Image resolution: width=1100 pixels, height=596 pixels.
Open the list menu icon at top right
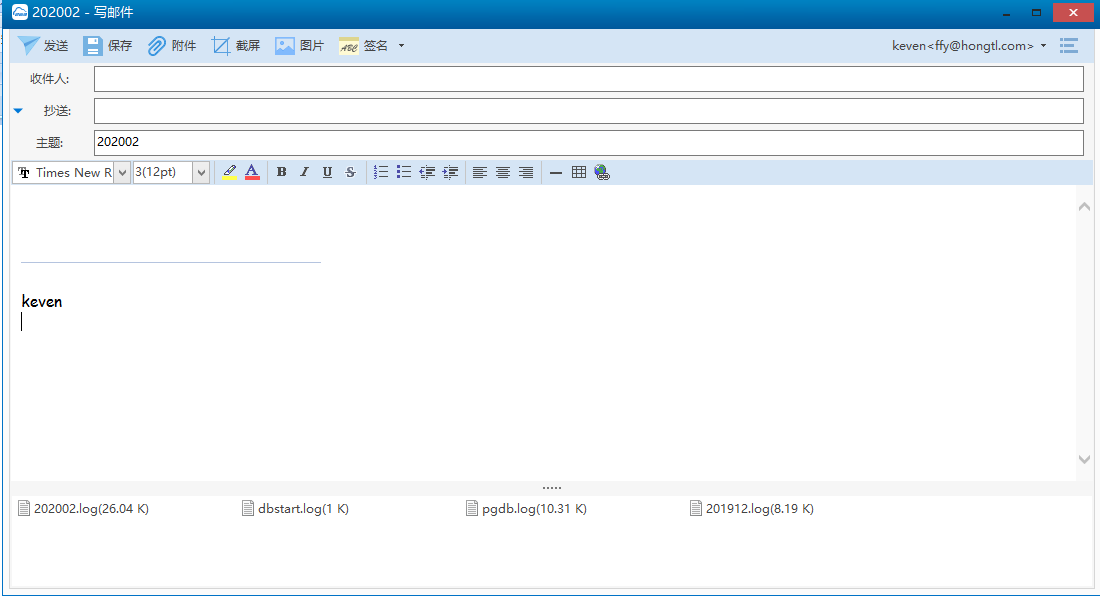[1069, 46]
